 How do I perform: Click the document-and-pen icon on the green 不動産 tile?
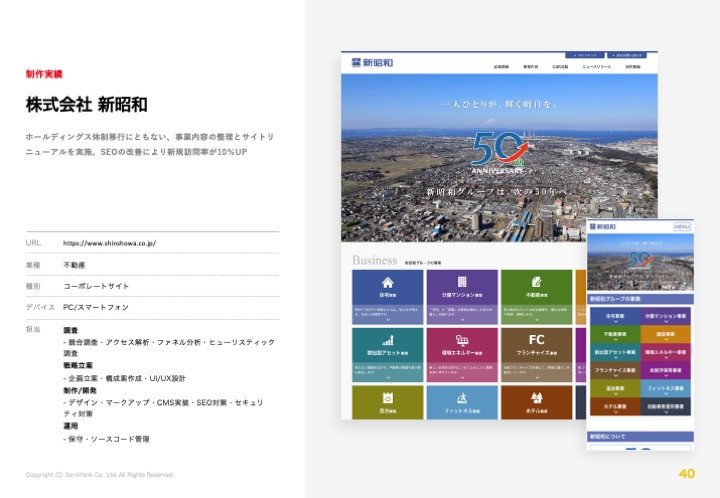click(x=536, y=282)
